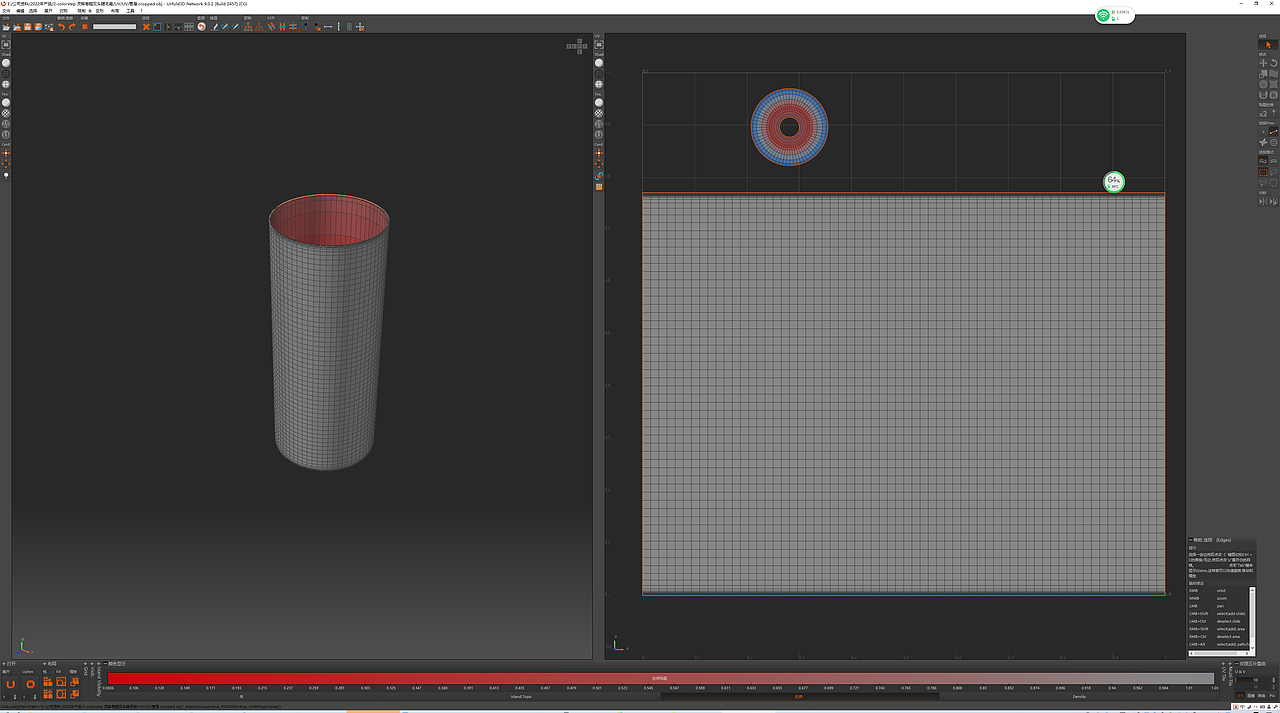Toggle first Shad. icon in 3D sidebar
Image resolution: width=1280 pixels, height=713 pixels.
point(6,62)
